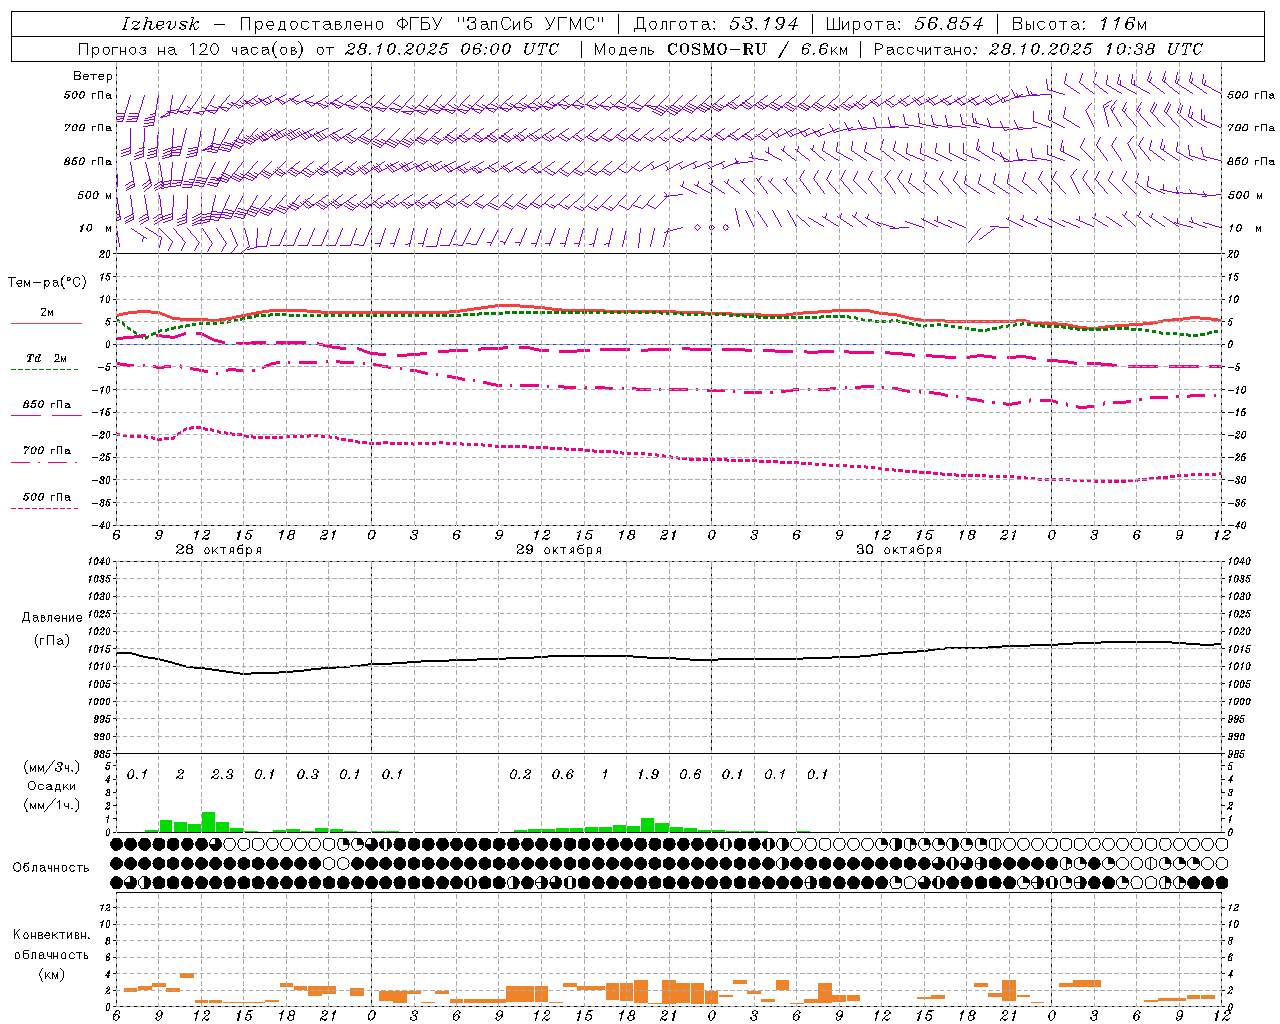Select the "850 гПа" temperature legend entry

[x=47, y=405]
